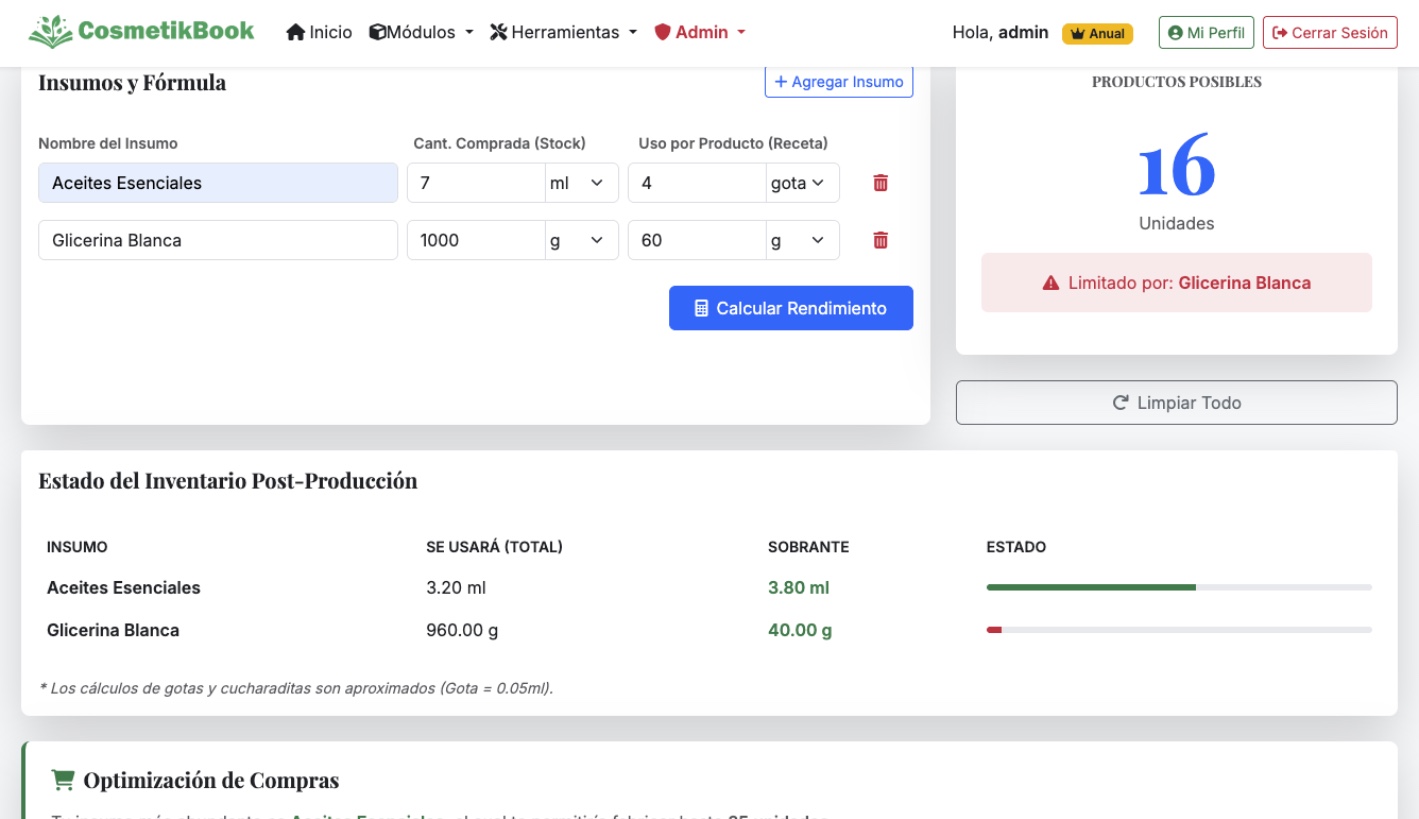This screenshot has width=1419, height=819.
Task: Remove Glicerina Blanca with its trash icon
Action: 880,240
